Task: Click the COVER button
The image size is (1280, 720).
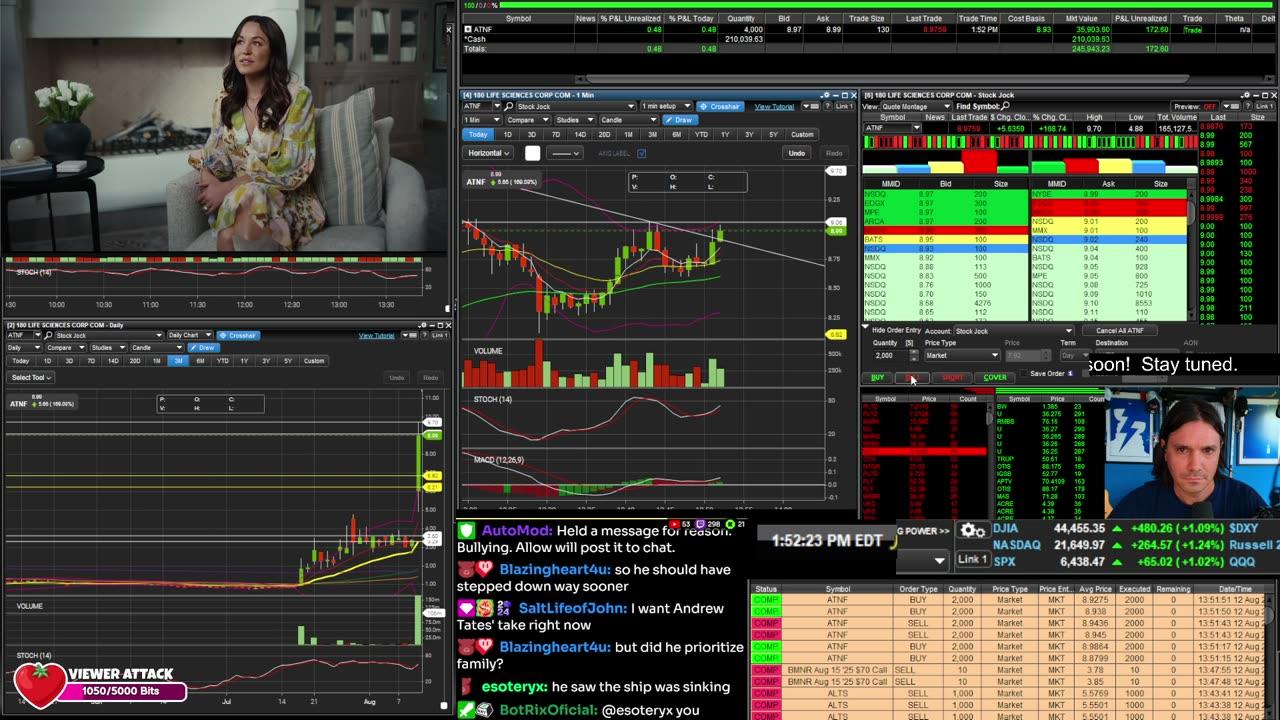Action: point(995,377)
